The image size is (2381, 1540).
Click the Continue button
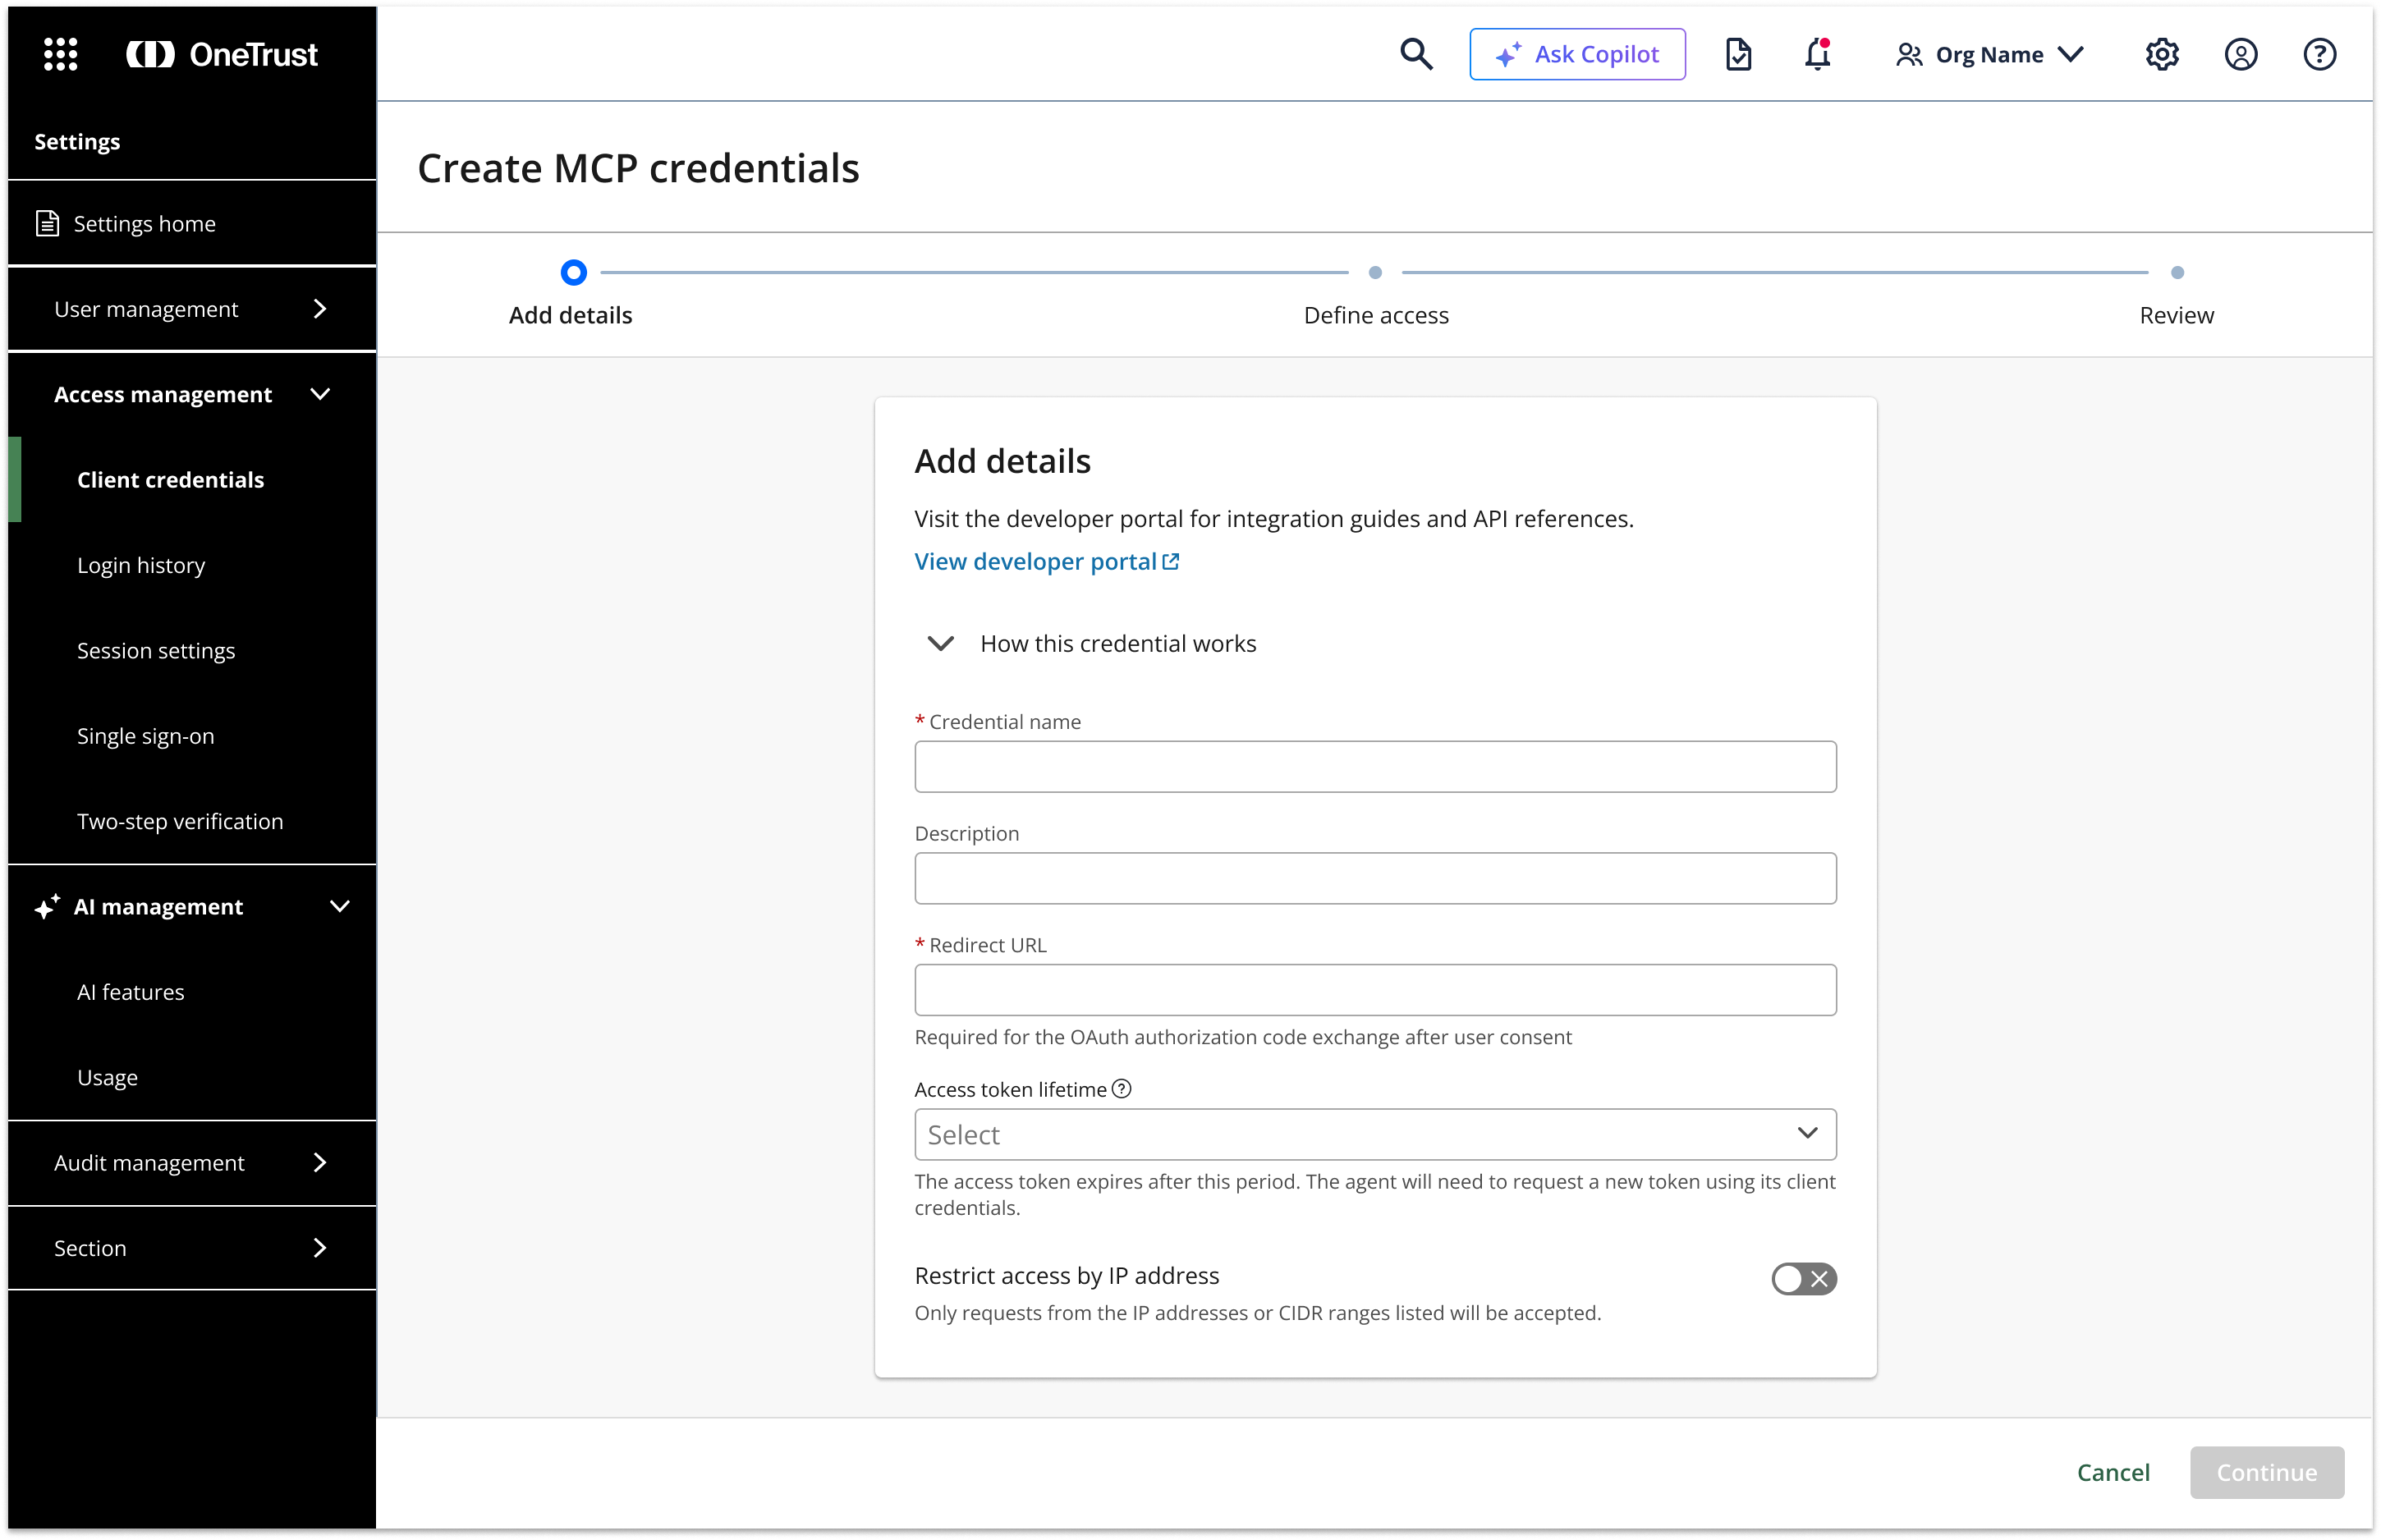click(2267, 1472)
